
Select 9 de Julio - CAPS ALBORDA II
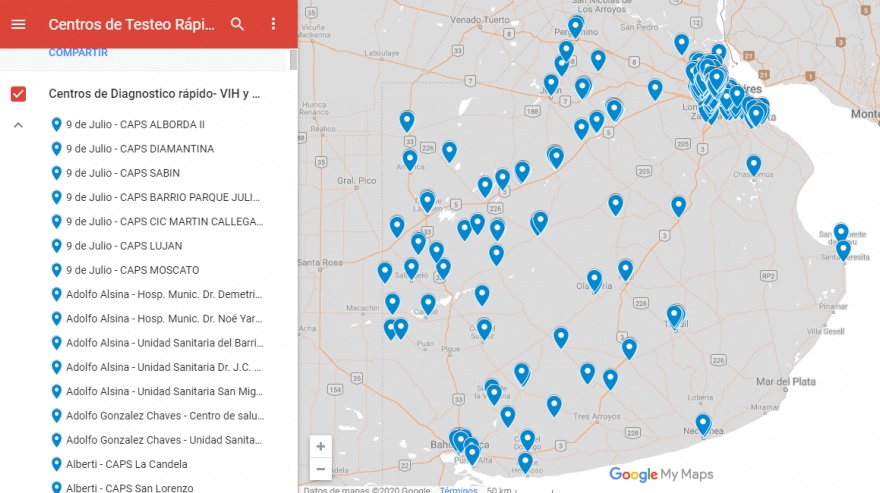point(135,125)
